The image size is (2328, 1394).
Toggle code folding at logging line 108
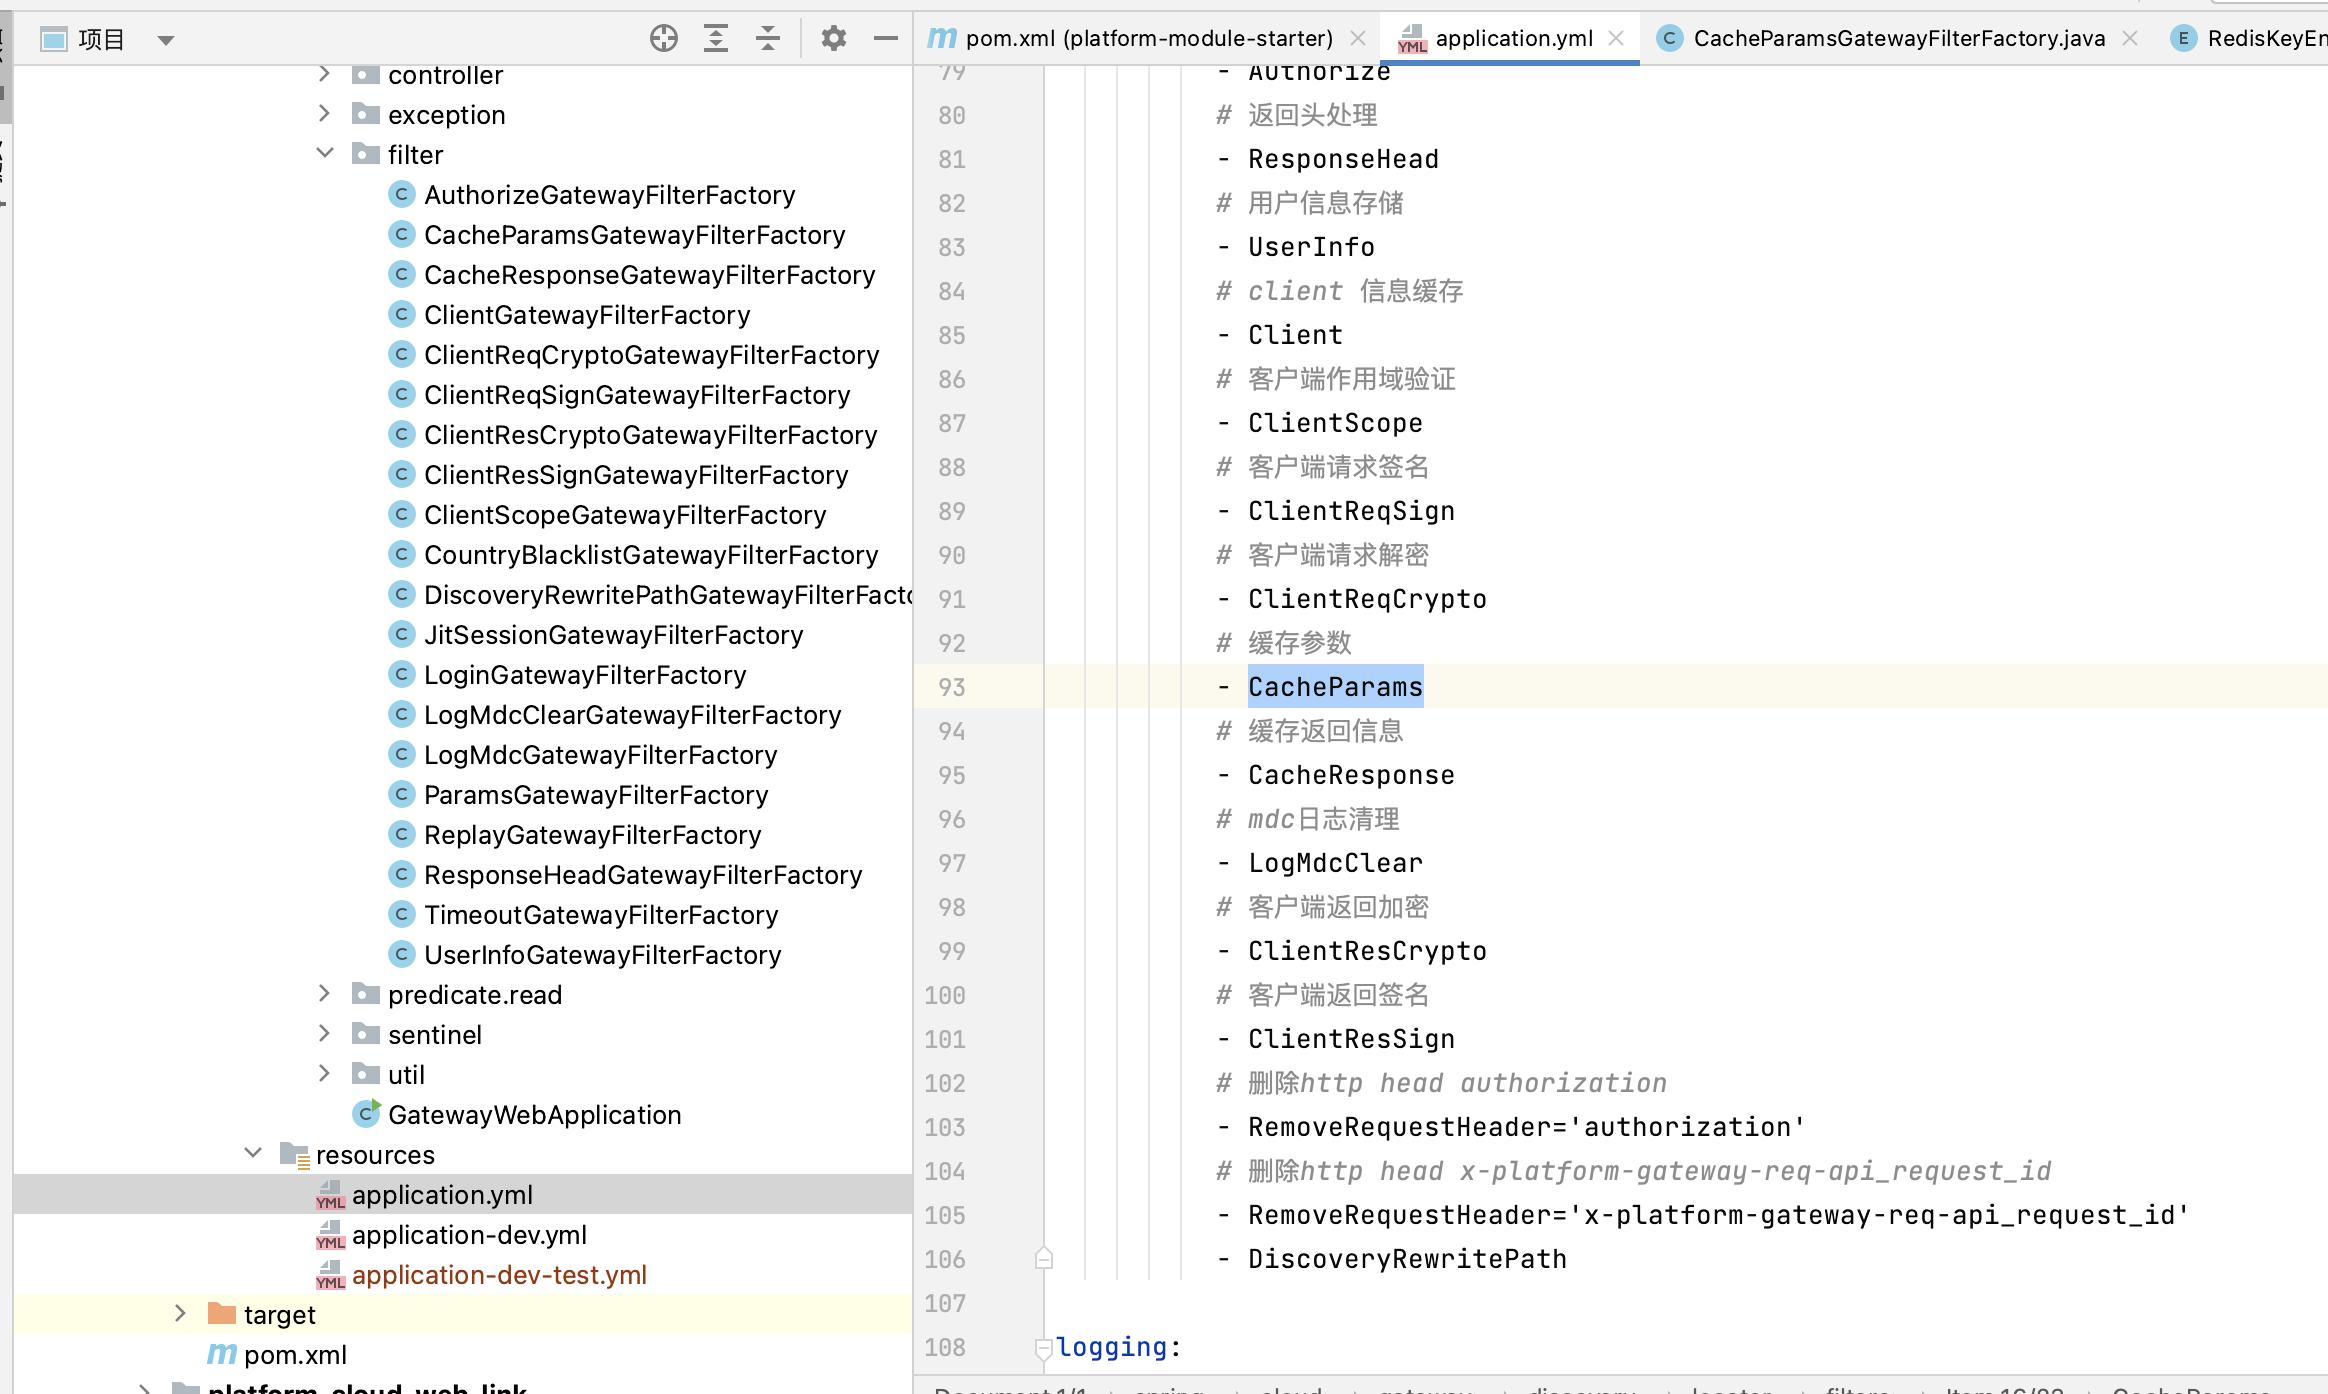tap(1043, 1347)
